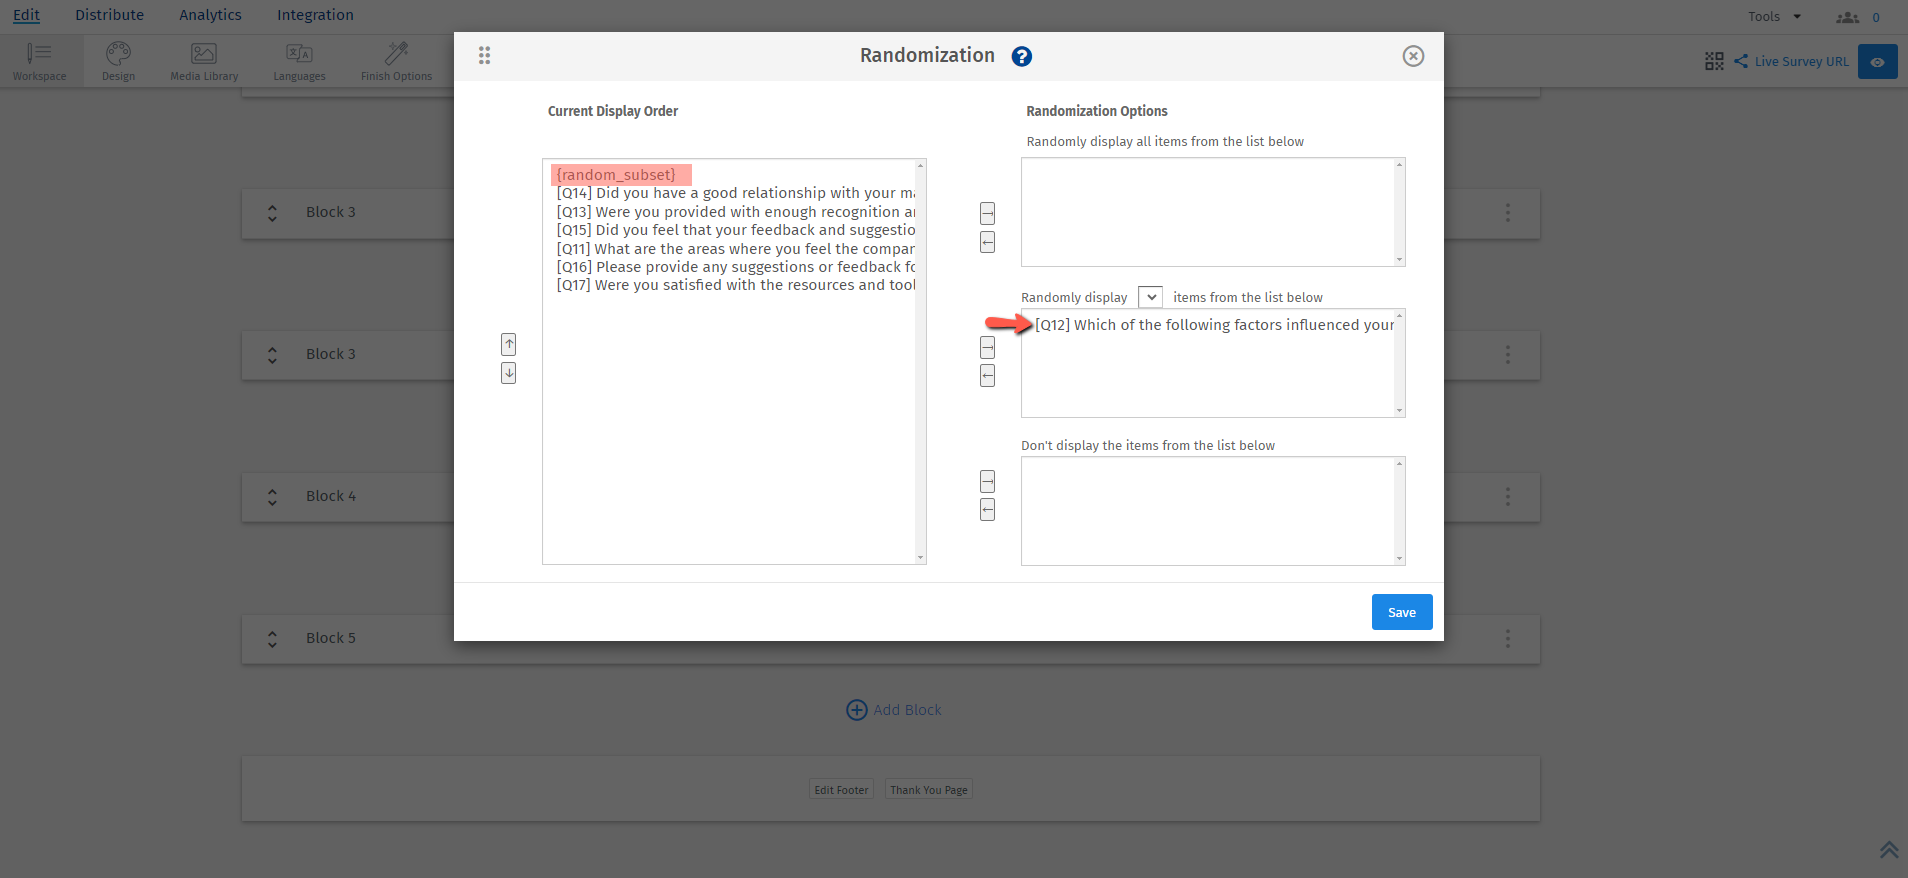Image resolution: width=1908 pixels, height=878 pixels.
Task: Move selected item down in display order
Action: 509,373
